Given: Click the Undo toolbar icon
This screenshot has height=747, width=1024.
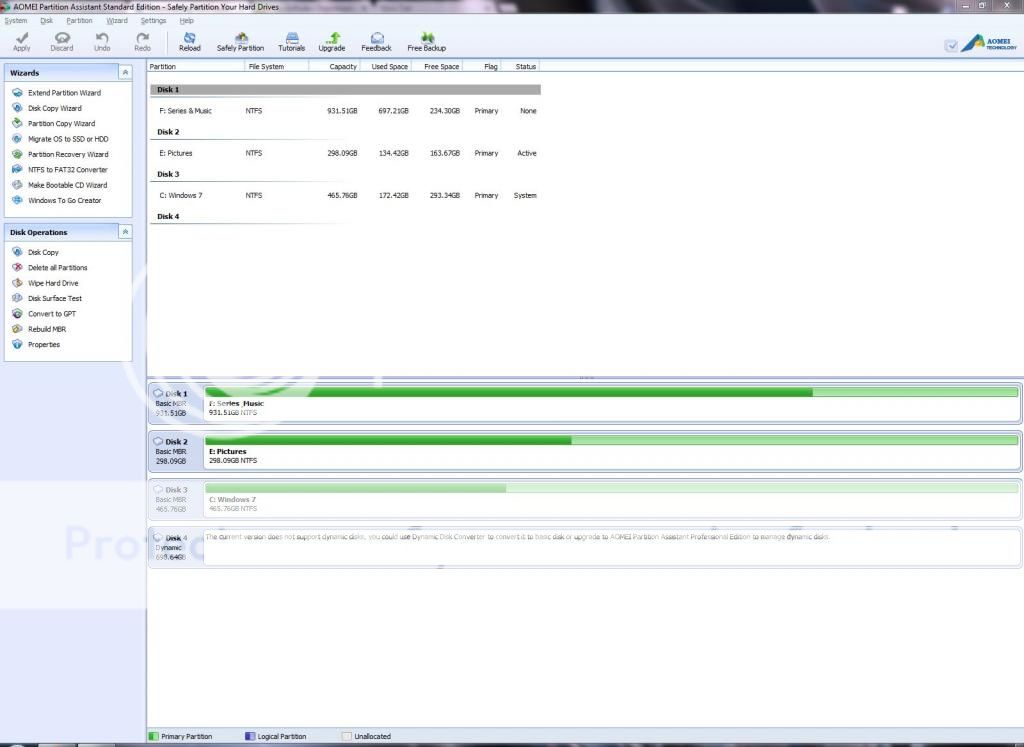Looking at the screenshot, I should 102,42.
